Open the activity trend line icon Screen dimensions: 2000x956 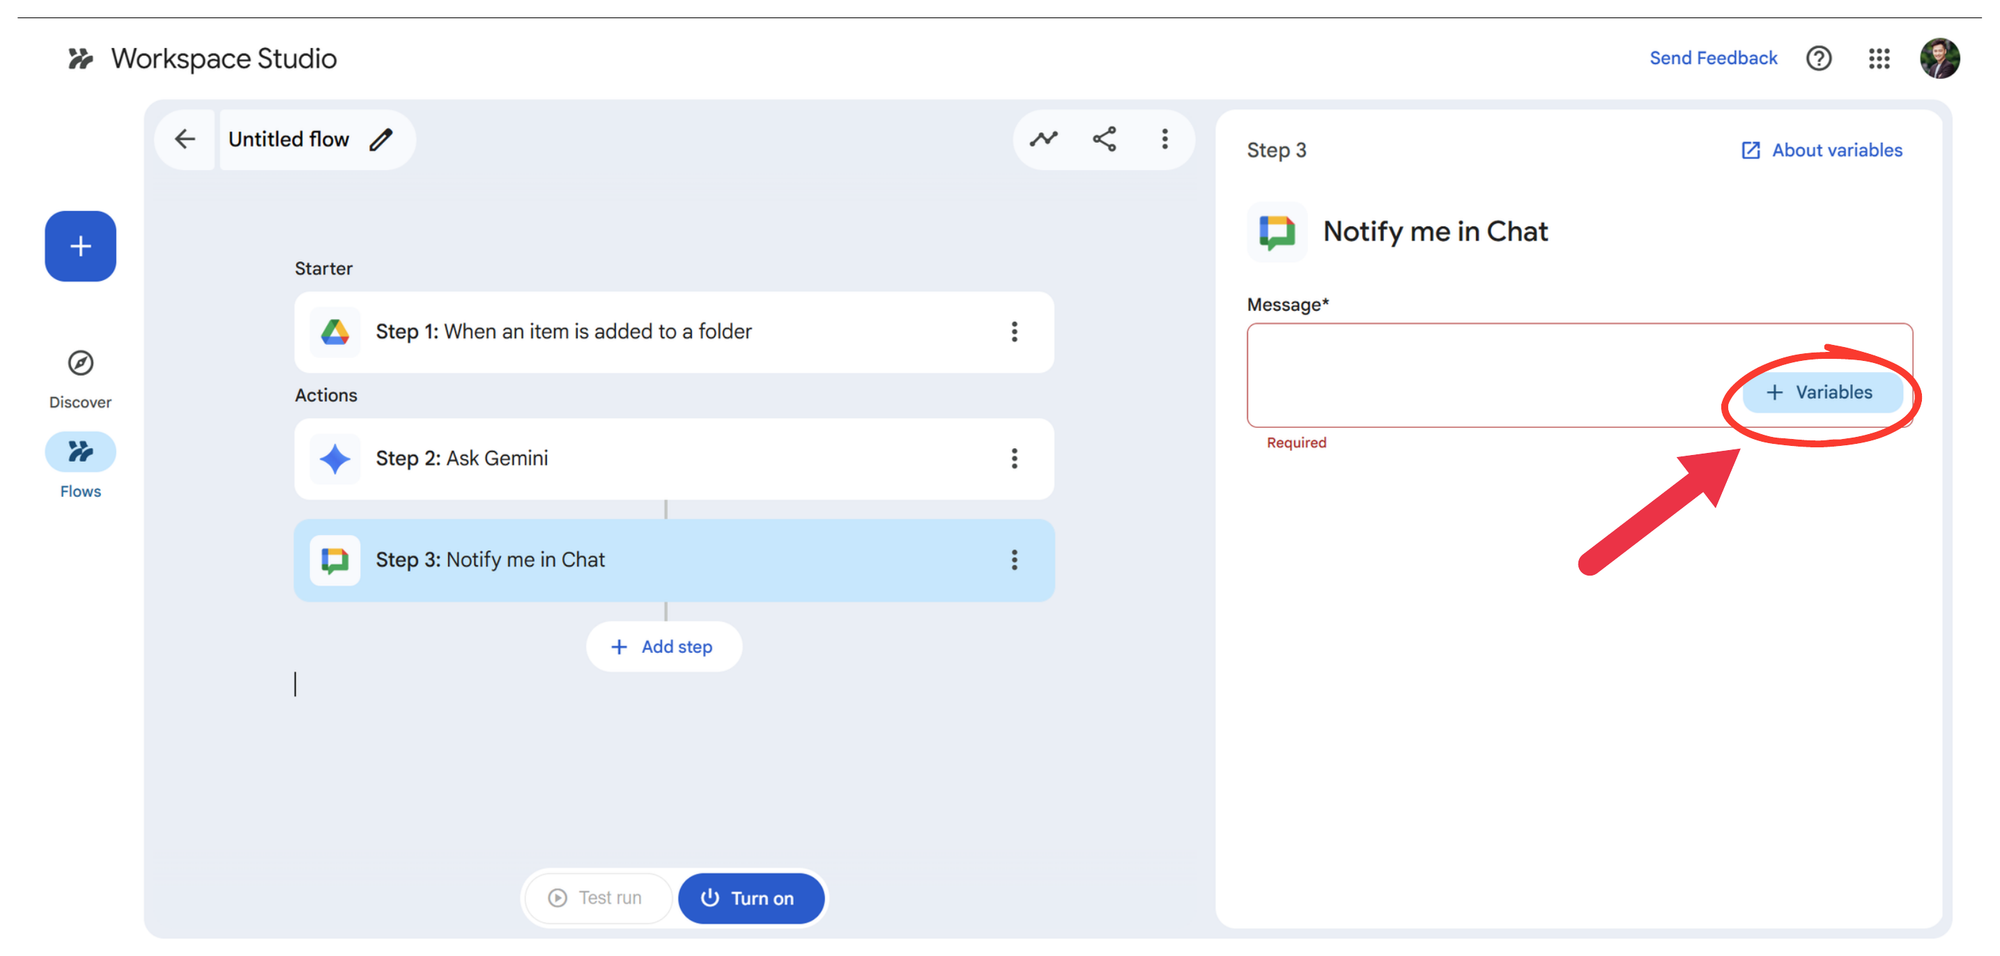1044,139
